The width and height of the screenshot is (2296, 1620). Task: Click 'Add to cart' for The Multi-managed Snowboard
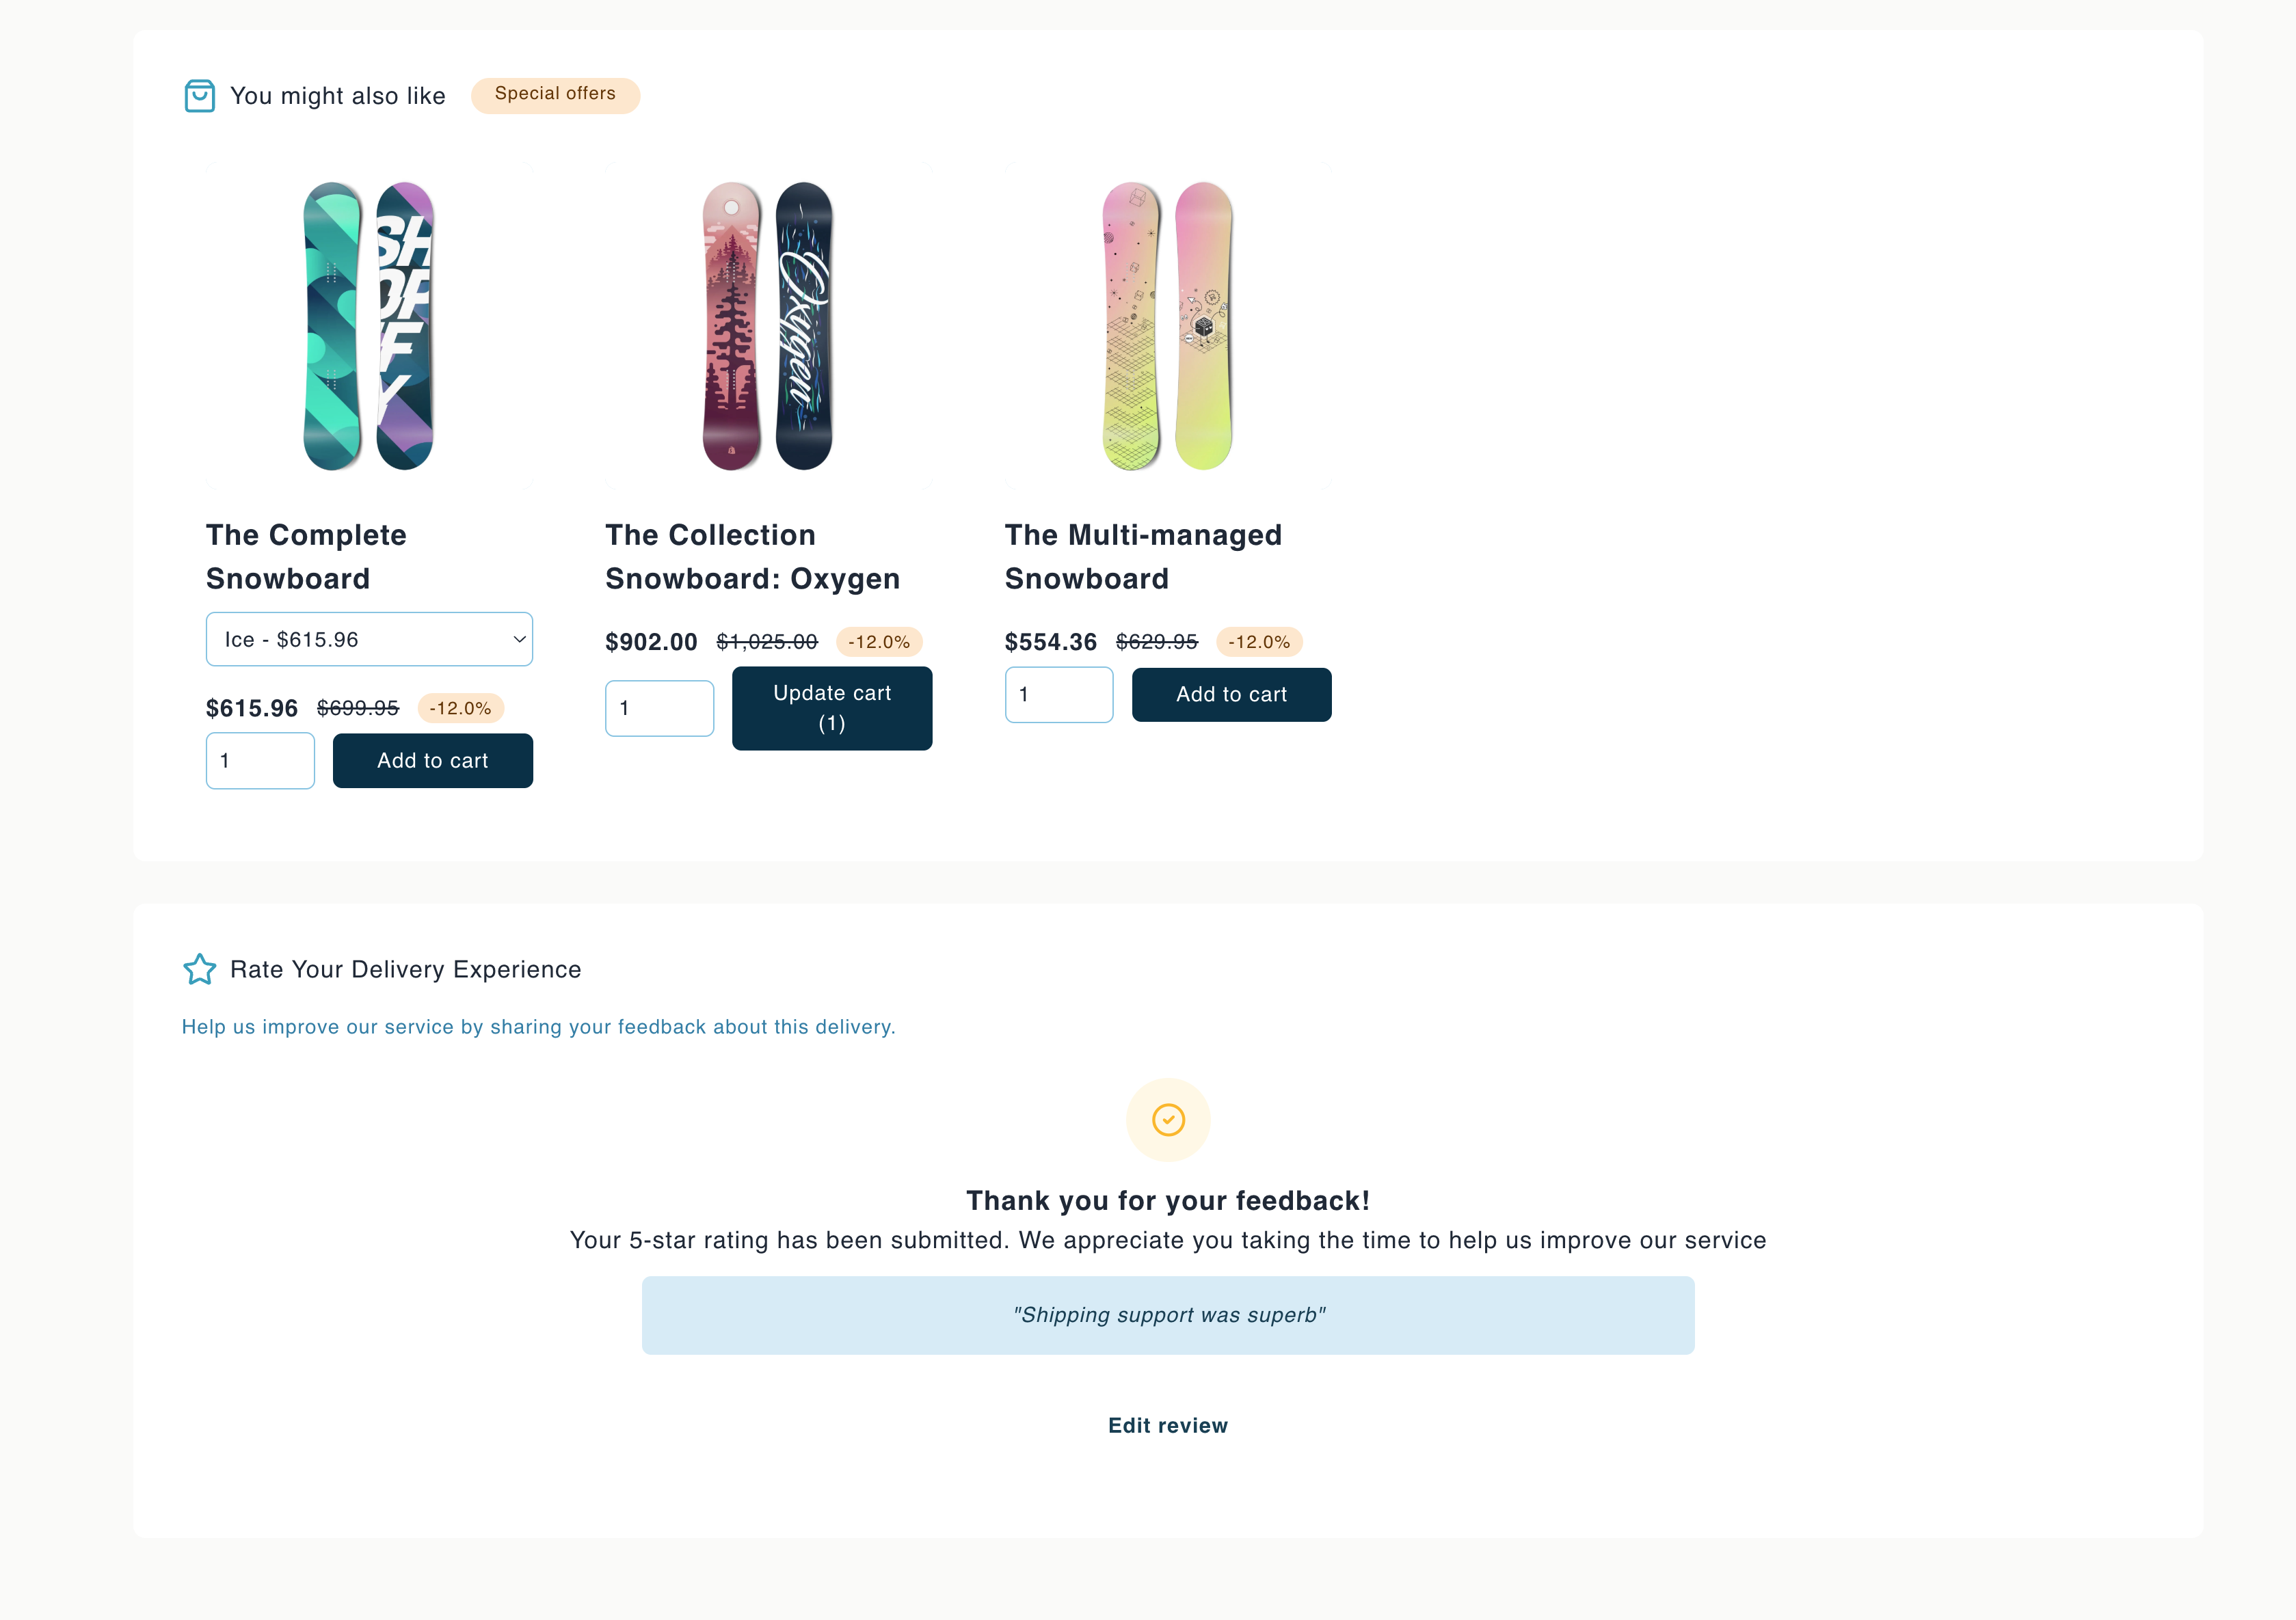click(x=1231, y=694)
